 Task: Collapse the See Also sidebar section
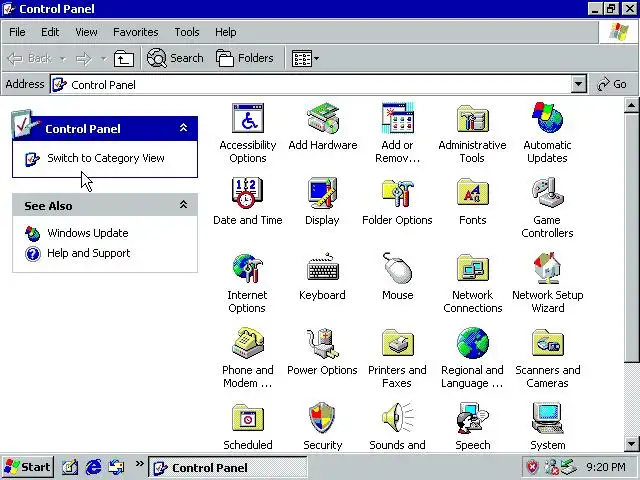[x=184, y=204]
